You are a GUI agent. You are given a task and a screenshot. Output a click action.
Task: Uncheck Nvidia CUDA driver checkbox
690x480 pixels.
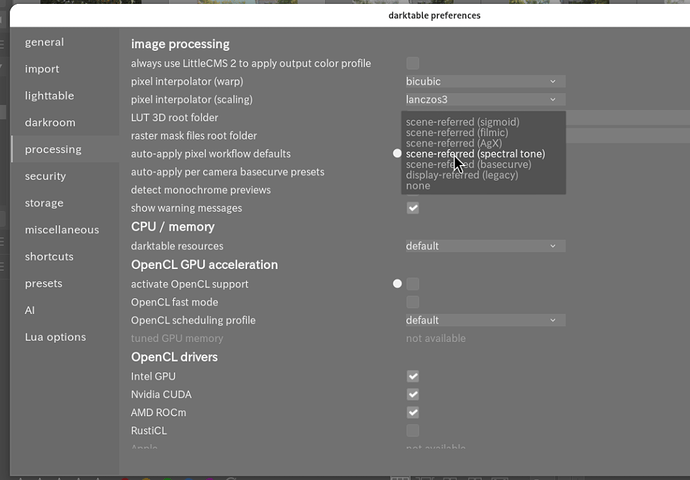pyautogui.click(x=413, y=395)
